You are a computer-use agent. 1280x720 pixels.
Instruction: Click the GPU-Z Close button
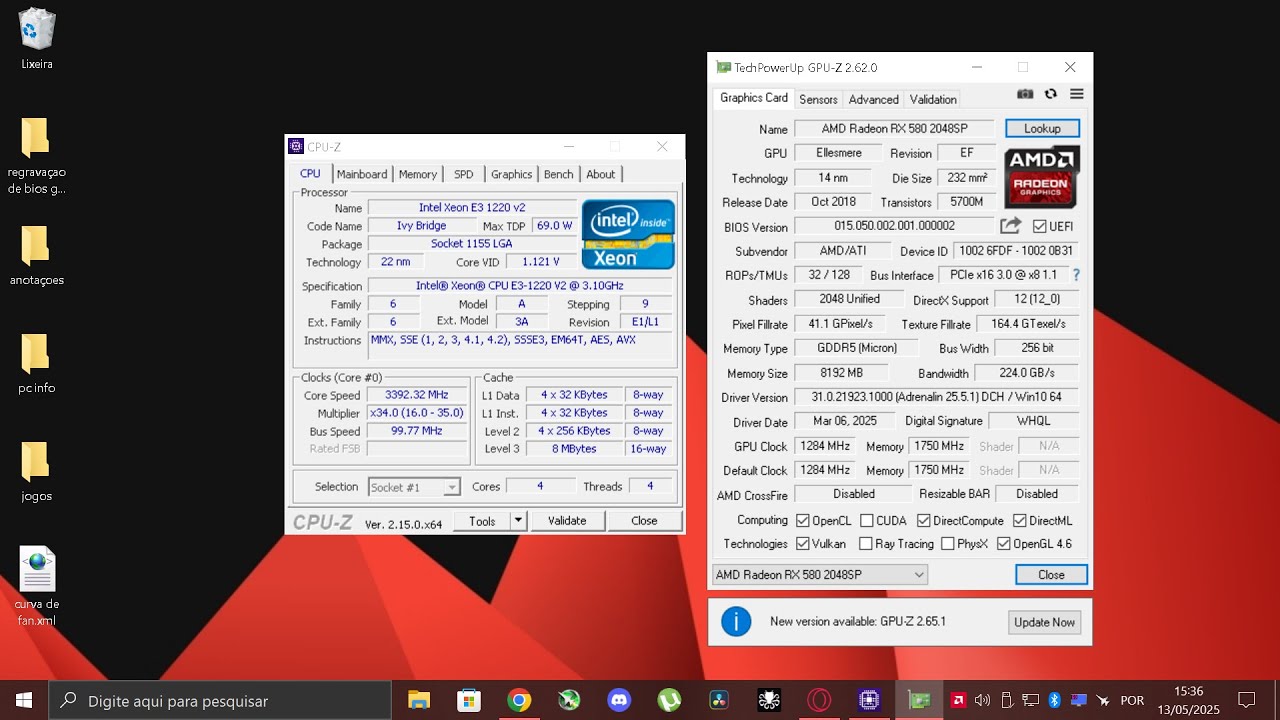click(x=1051, y=575)
